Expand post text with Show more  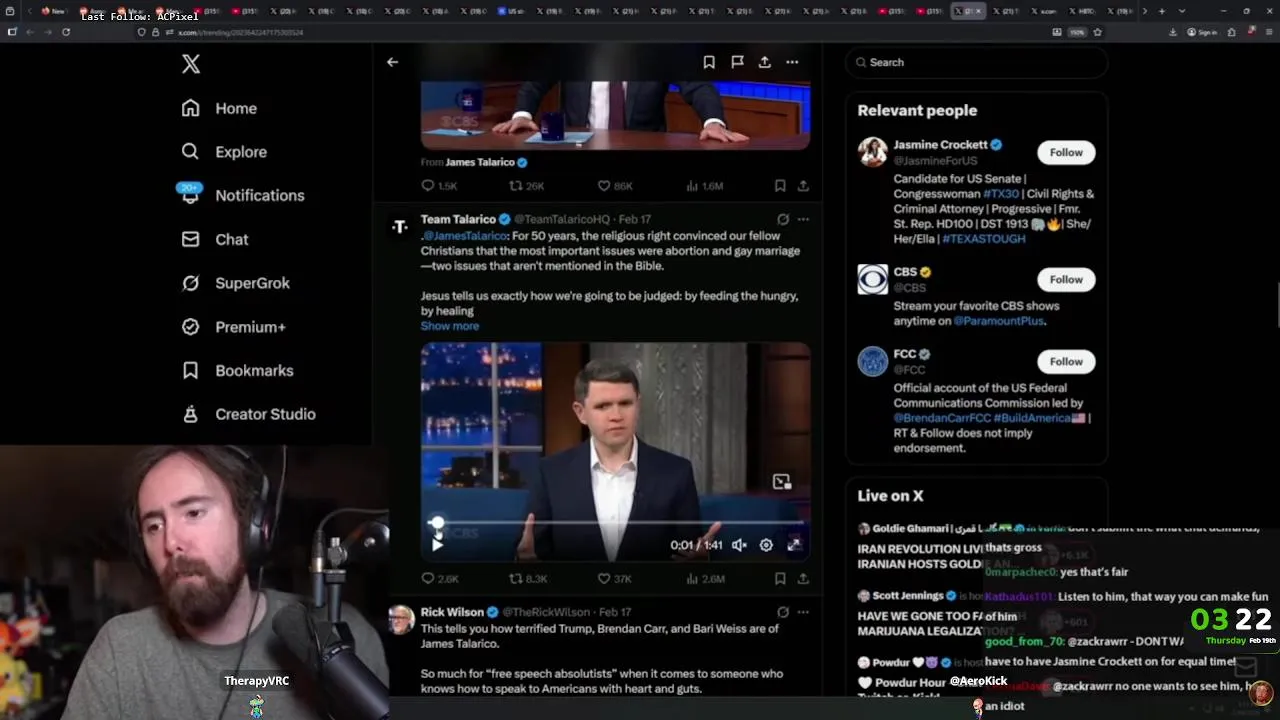[449, 326]
